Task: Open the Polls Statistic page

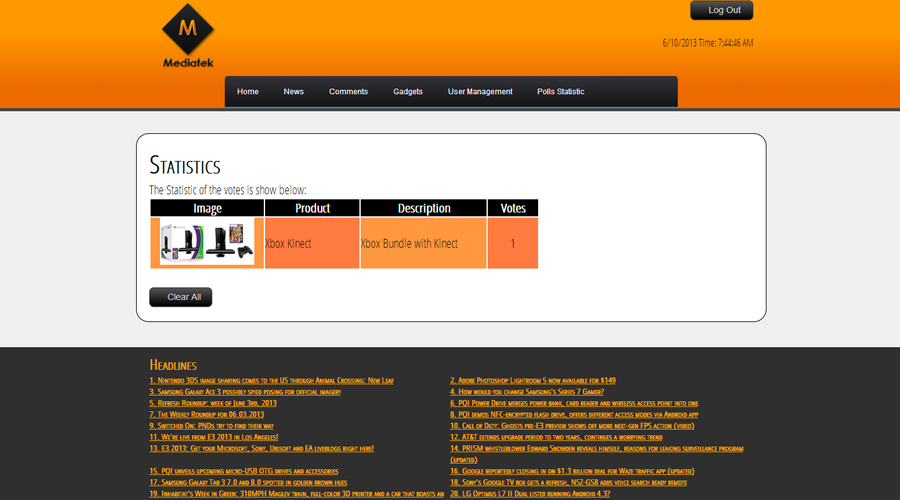Action: click(x=561, y=91)
